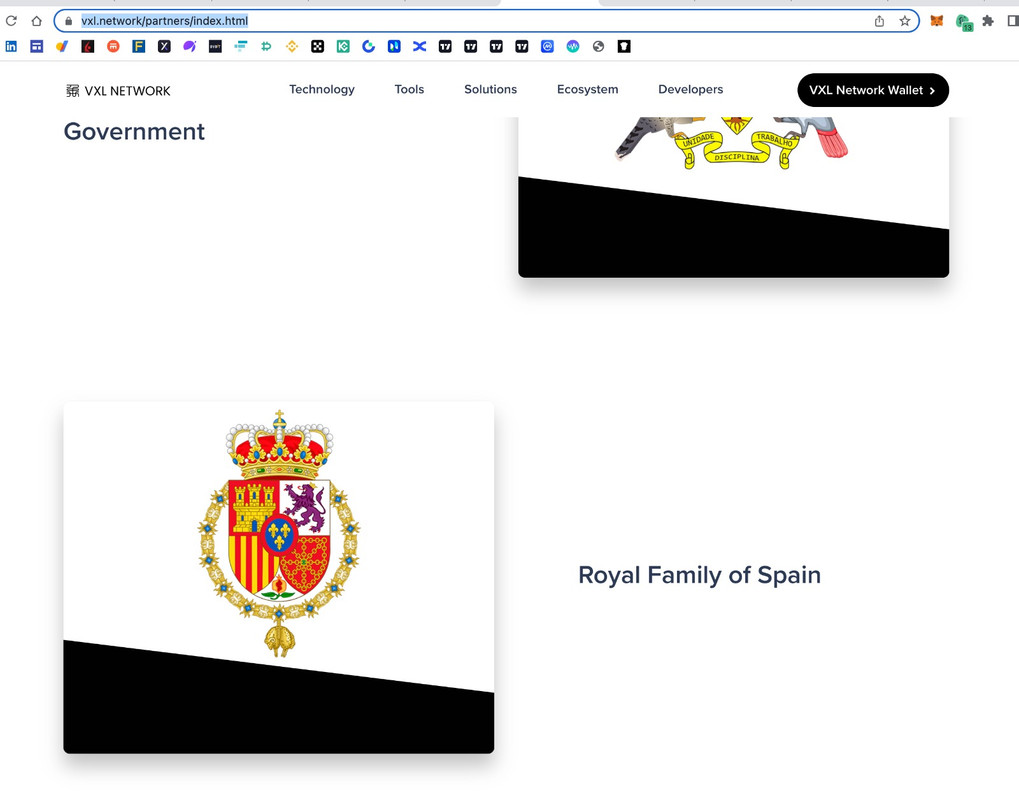Select the Royal Family of Spain heading
The image size is (1019, 800).
[x=699, y=575]
